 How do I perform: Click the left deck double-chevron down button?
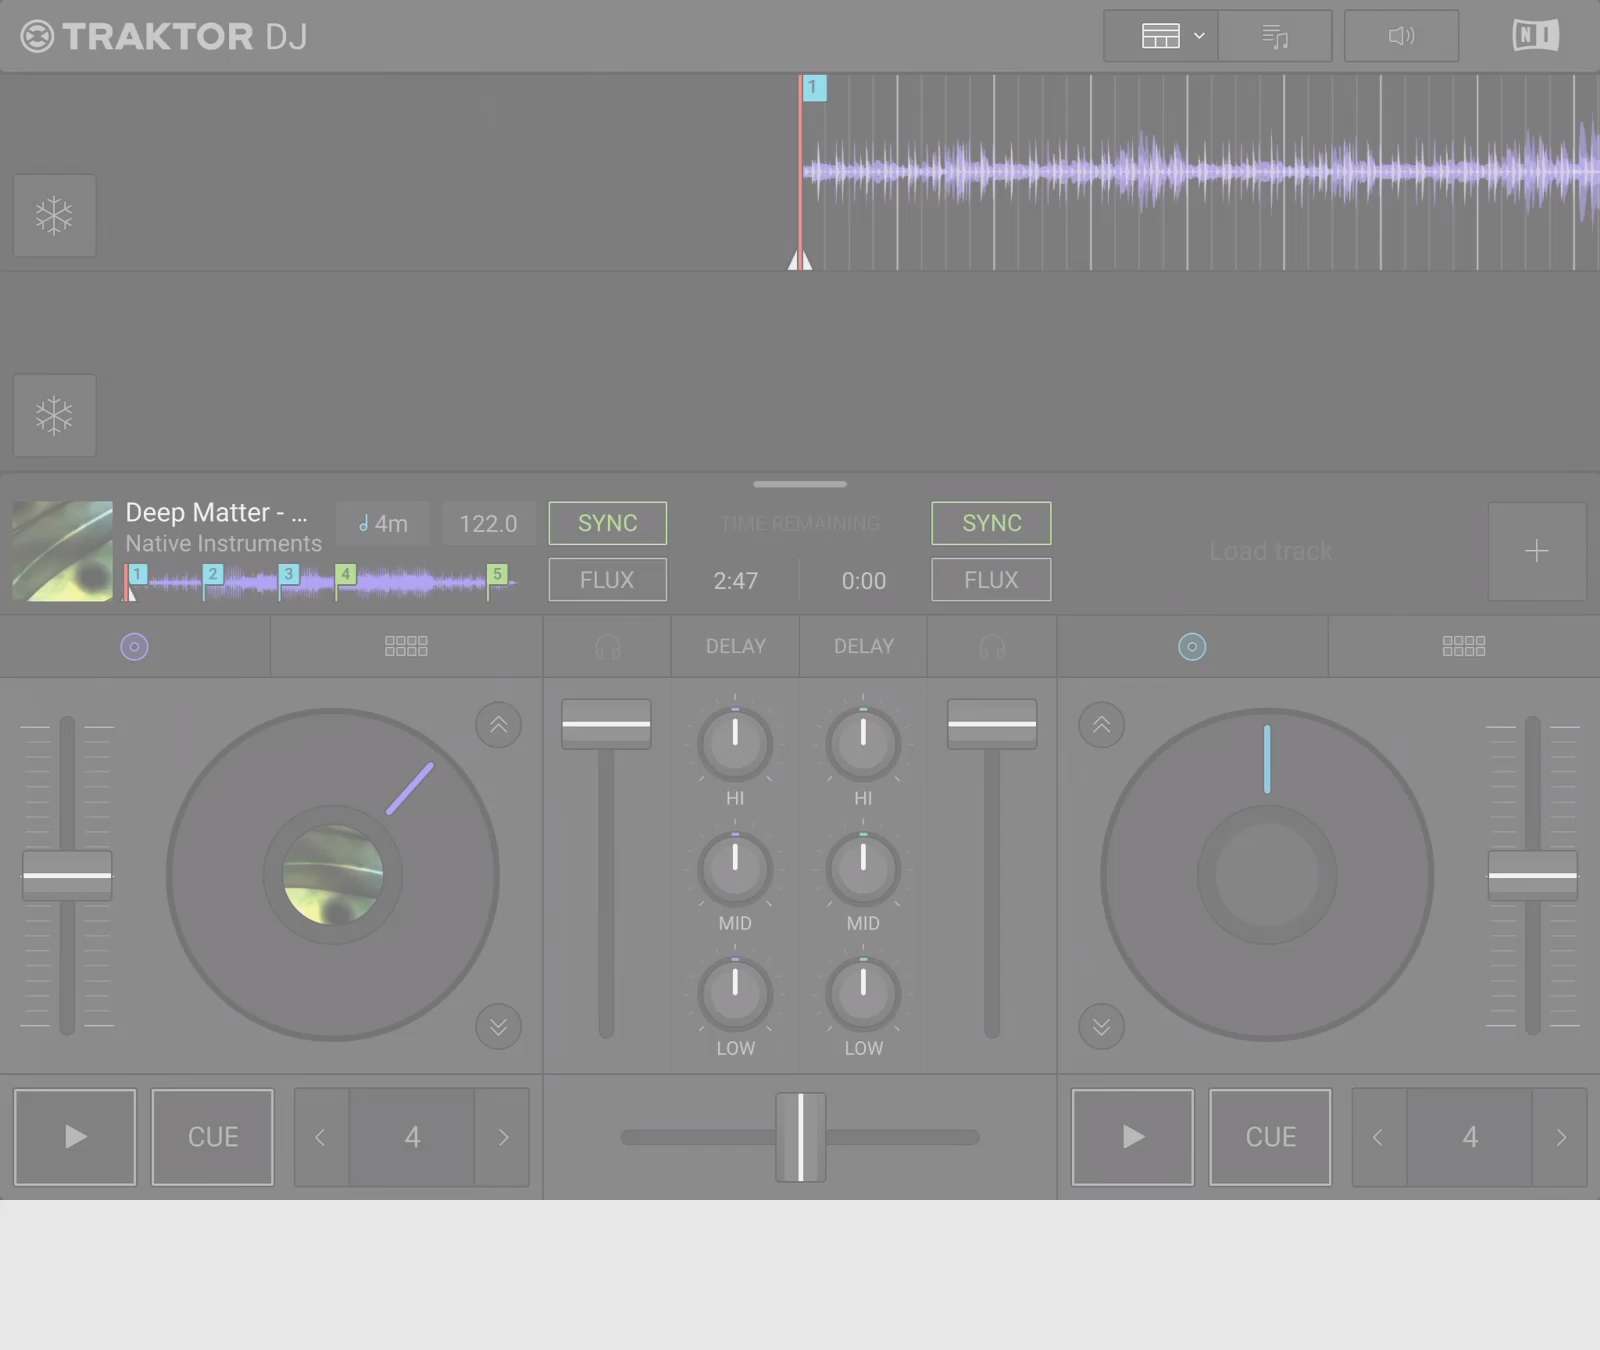coord(498,1027)
